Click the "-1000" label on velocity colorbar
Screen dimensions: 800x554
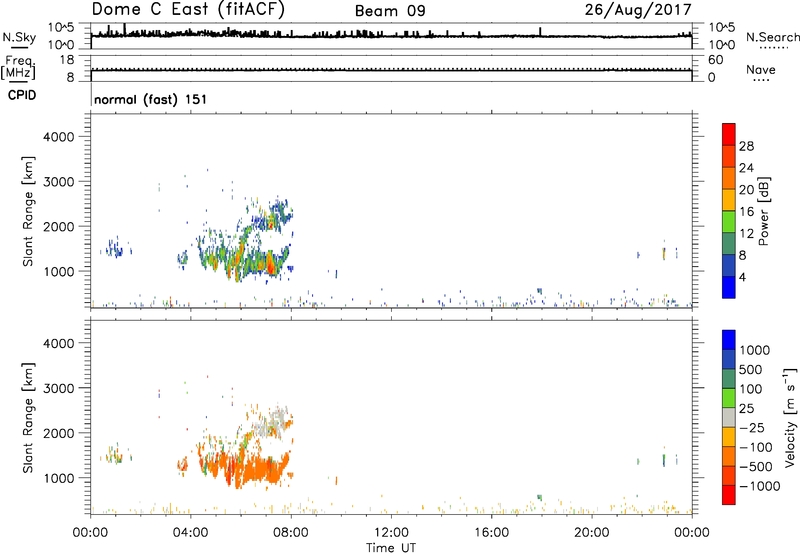[x=759, y=486]
